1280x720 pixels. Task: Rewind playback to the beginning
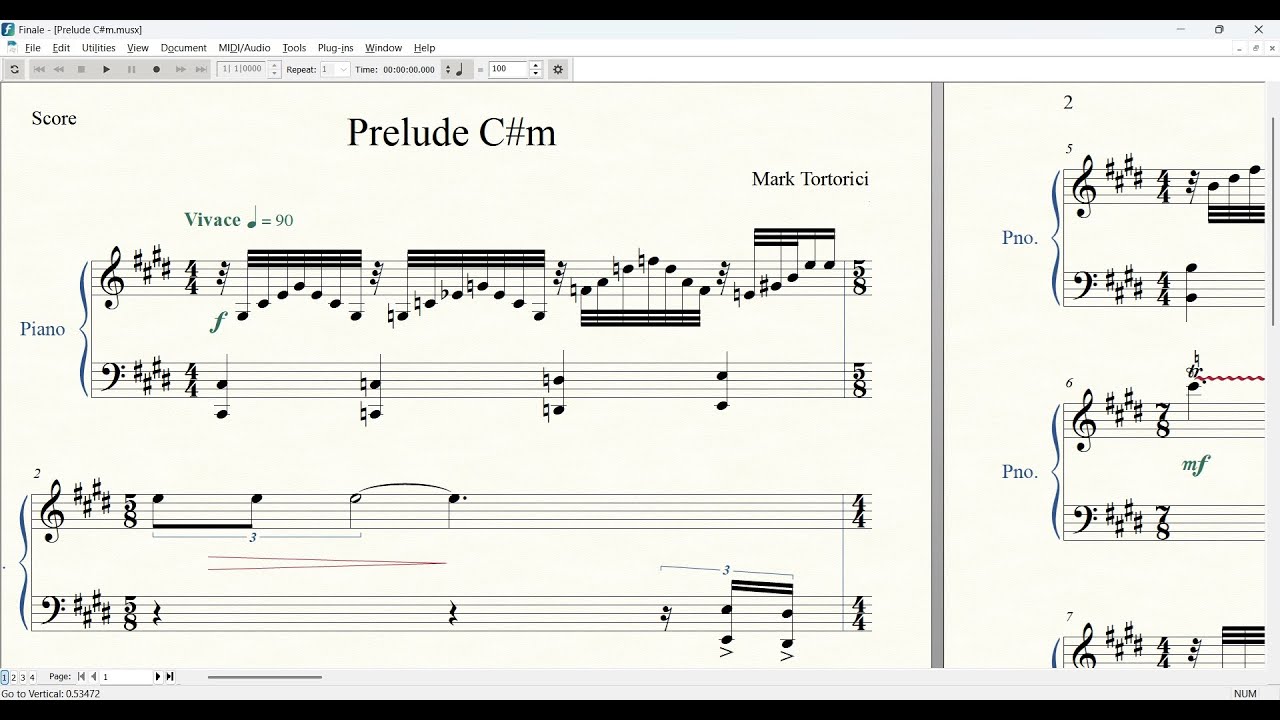click(x=39, y=69)
